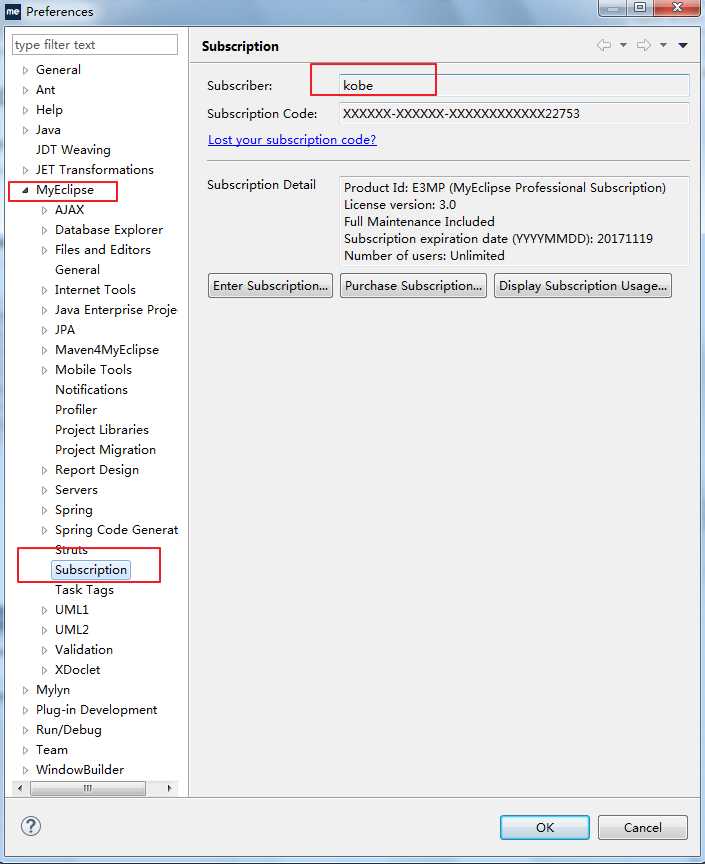Select Spring Code Generat tree item
The width and height of the screenshot is (705, 864).
[x=116, y=530]
